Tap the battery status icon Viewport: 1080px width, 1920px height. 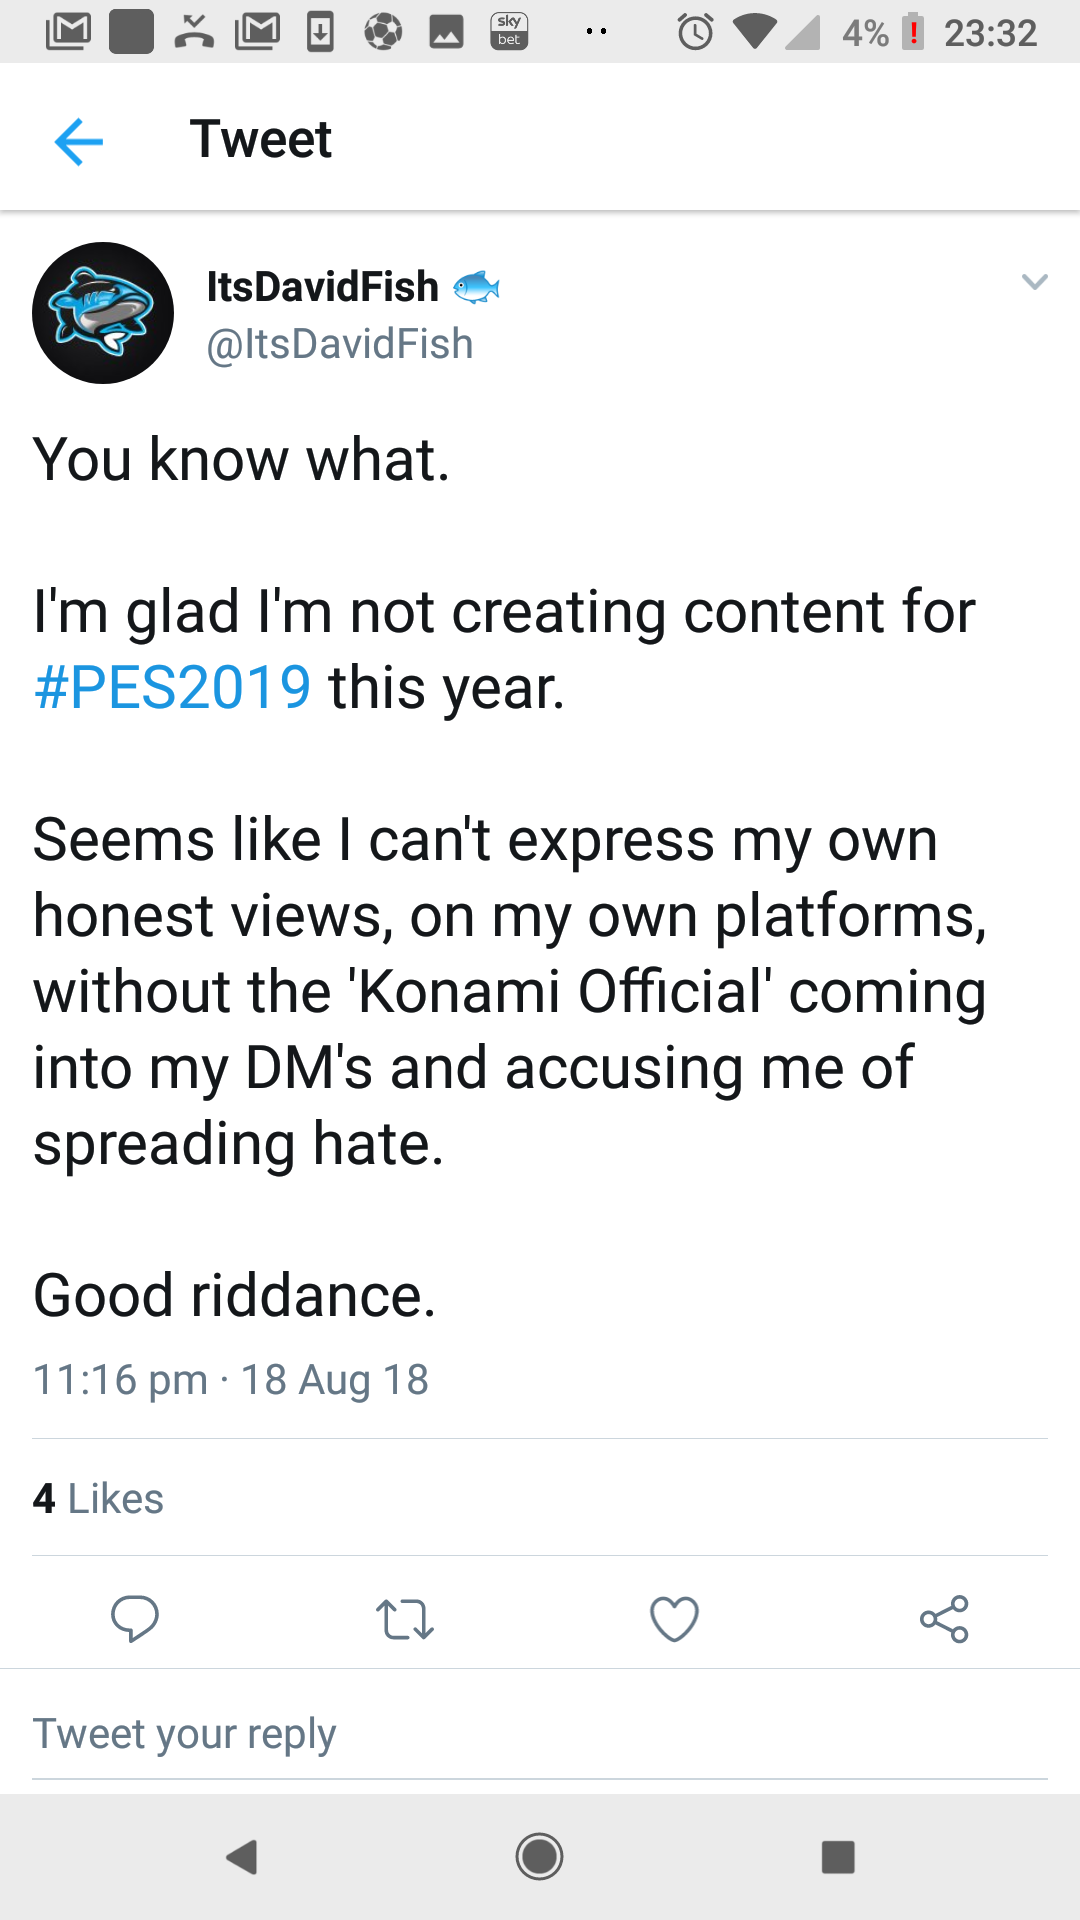pyautogui.click(x=912, y=32)
